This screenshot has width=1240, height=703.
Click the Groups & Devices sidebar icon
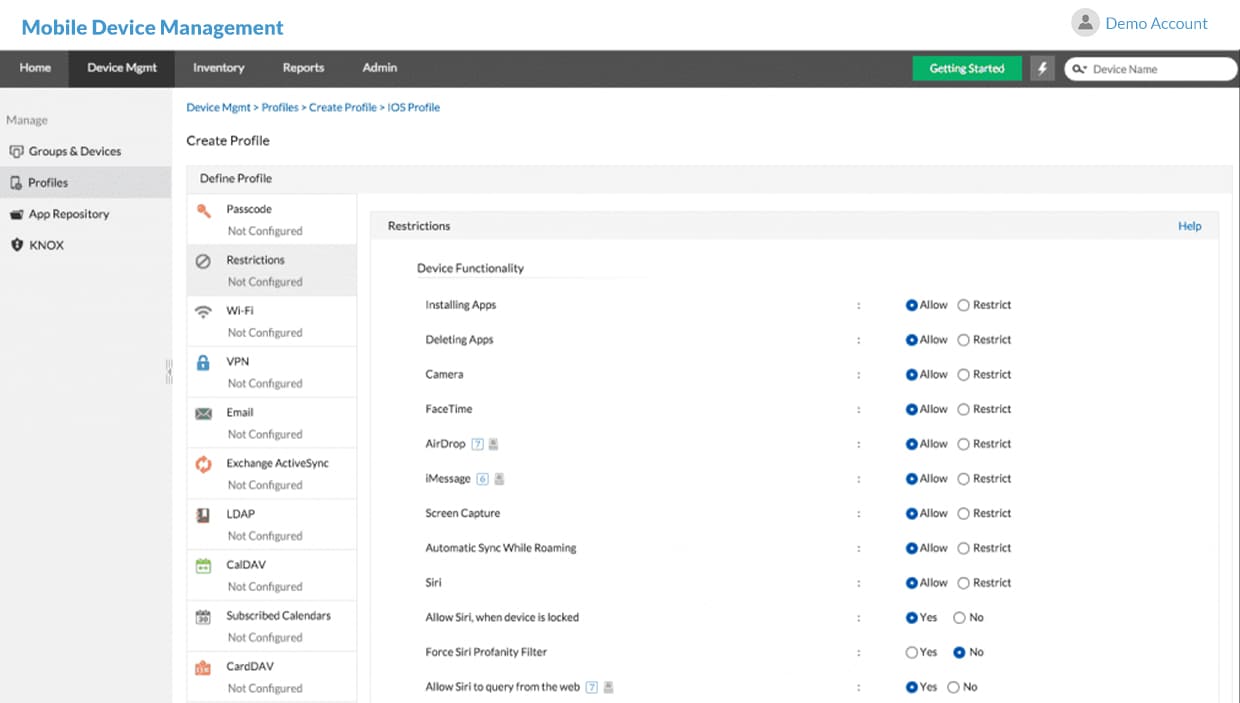[x=16, y=152]
